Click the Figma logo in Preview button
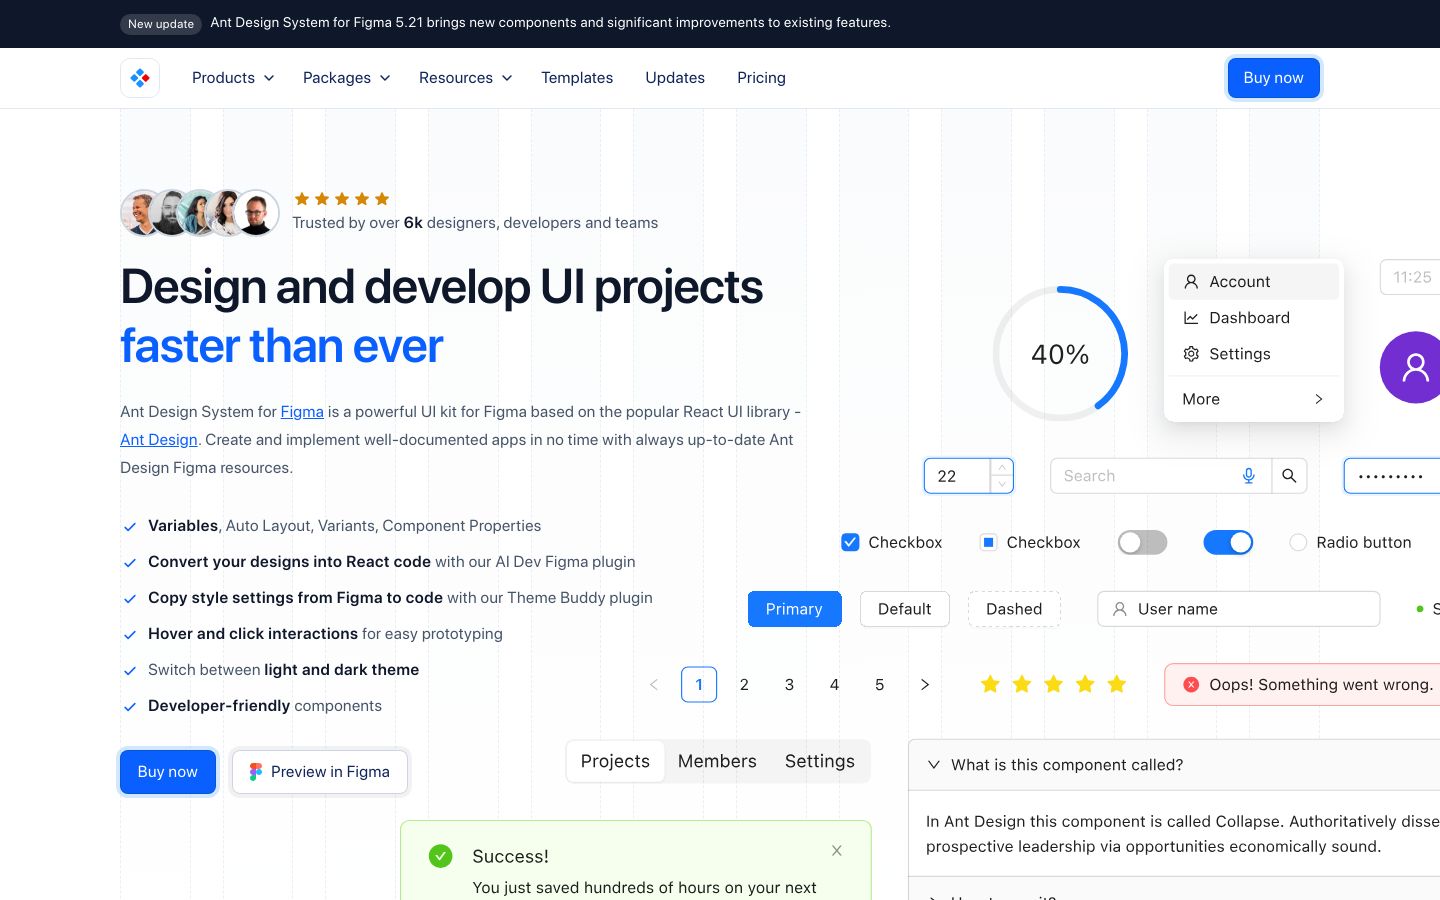1440x900 pixels. click(256, 772)
